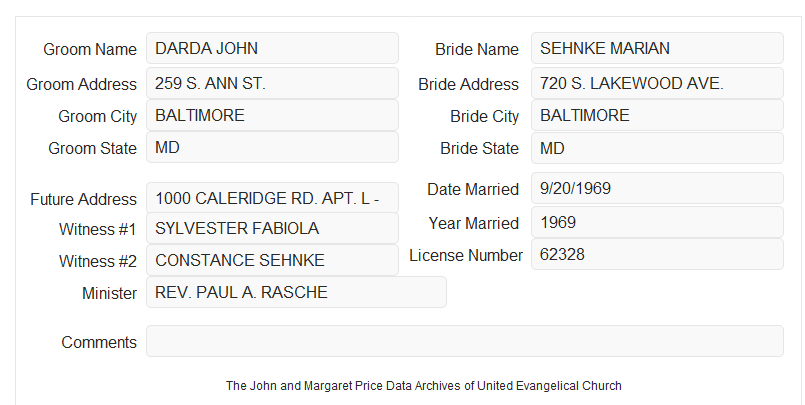Click the Year Married field 1969
Screen dimensions: 805x405
[657, 222]
